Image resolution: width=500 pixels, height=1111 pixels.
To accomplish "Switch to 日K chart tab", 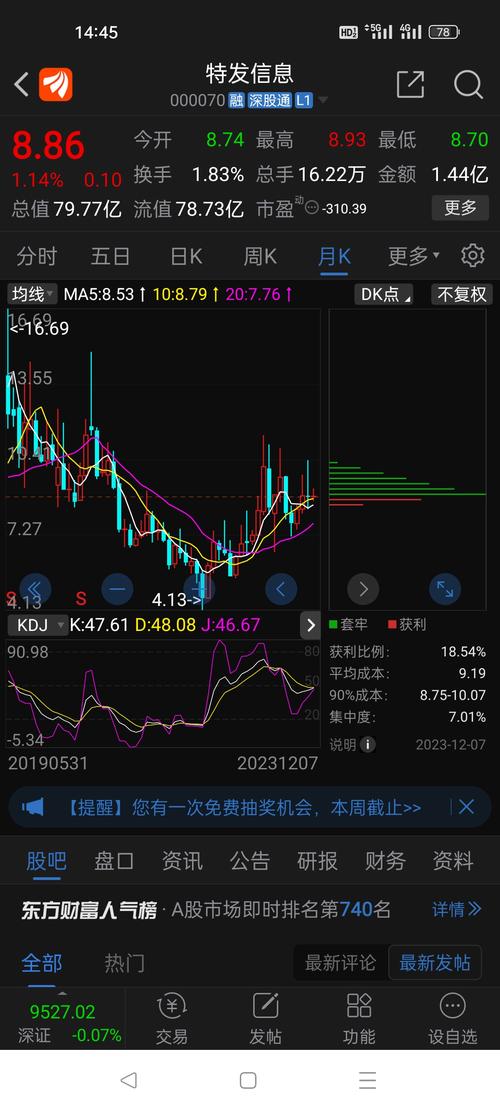I will click(x=186, y=256).
